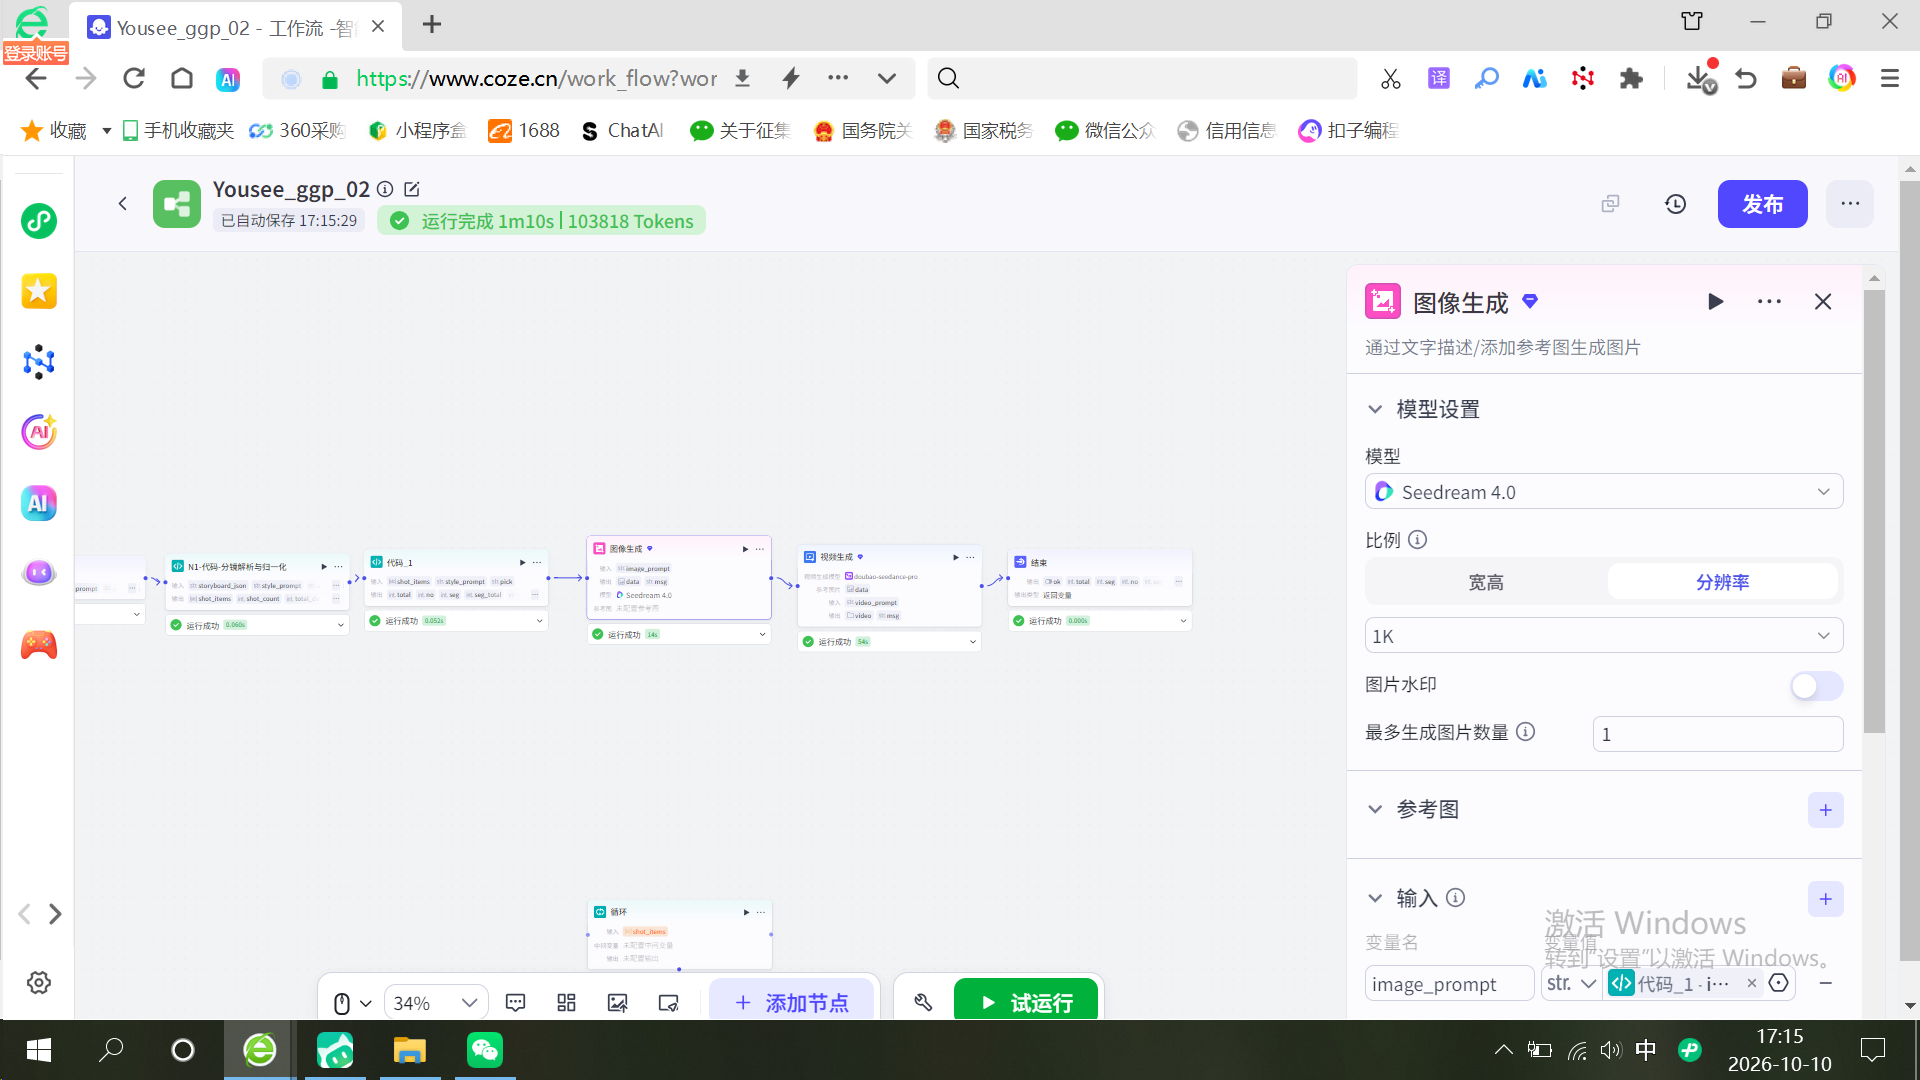Image resolution: width=1920 pixels, height=1080 pixels.
Task: Open the sidebar settings gear icon
Action: [x=39, y=983]
